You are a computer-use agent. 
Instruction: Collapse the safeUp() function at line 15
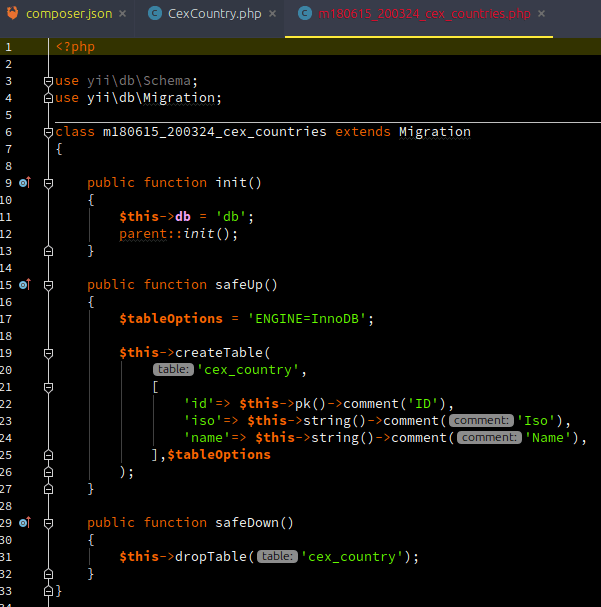pyautogui.click(x=48, y=286)
